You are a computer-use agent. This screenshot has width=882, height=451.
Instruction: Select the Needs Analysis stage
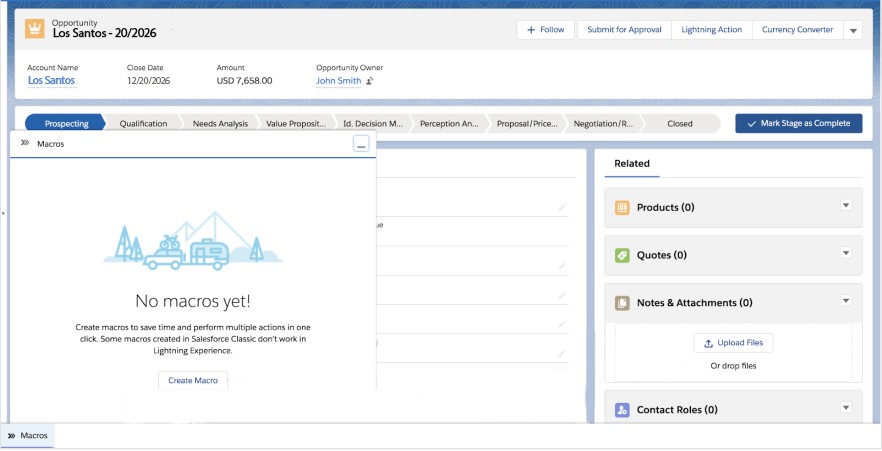click(x=220, y=124)
